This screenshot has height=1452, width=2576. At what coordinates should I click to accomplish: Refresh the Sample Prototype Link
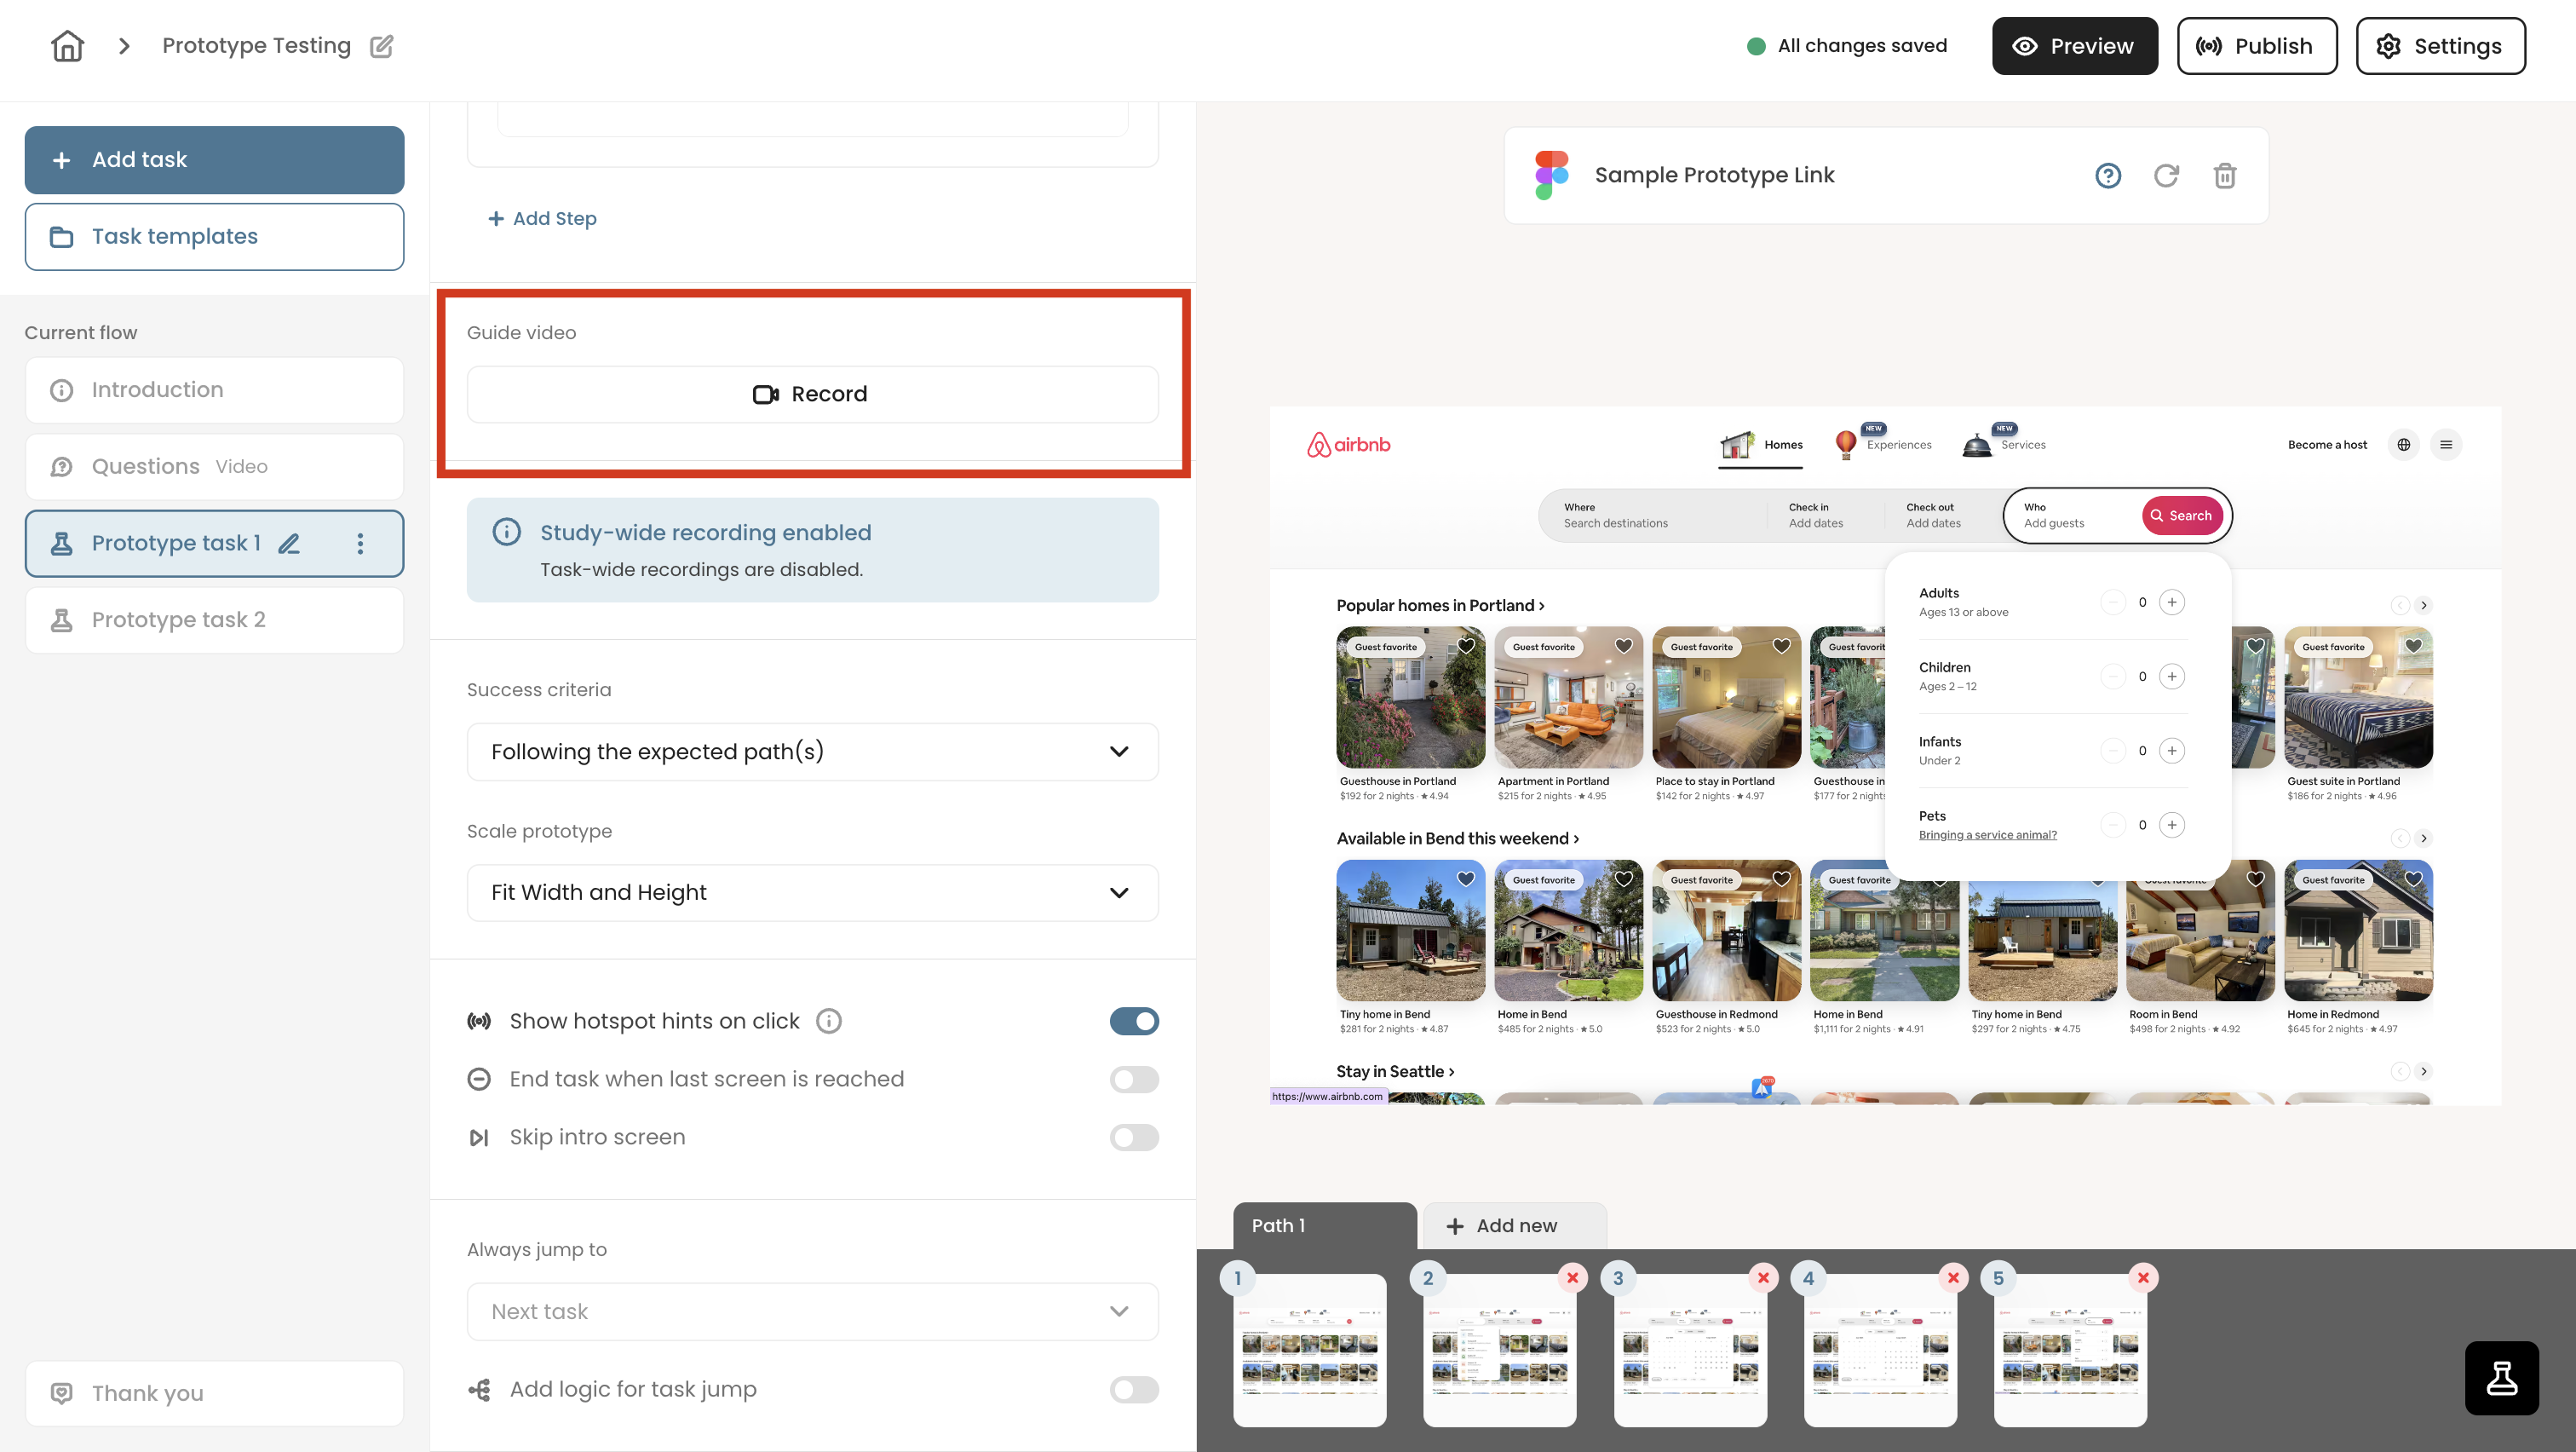2166,176
